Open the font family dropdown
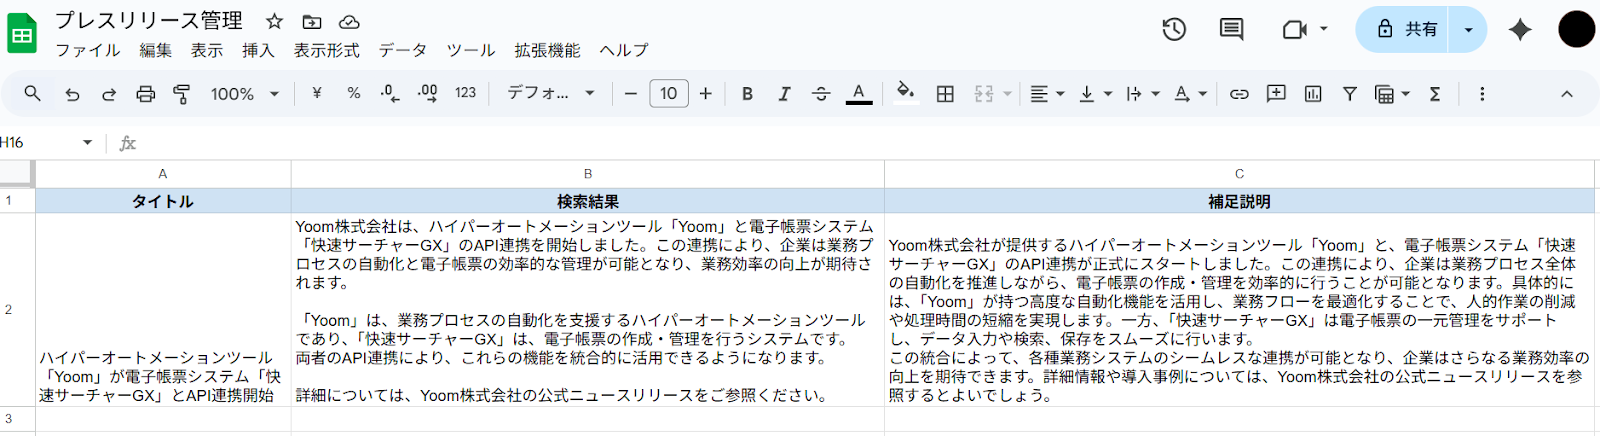 pos(551,93)
